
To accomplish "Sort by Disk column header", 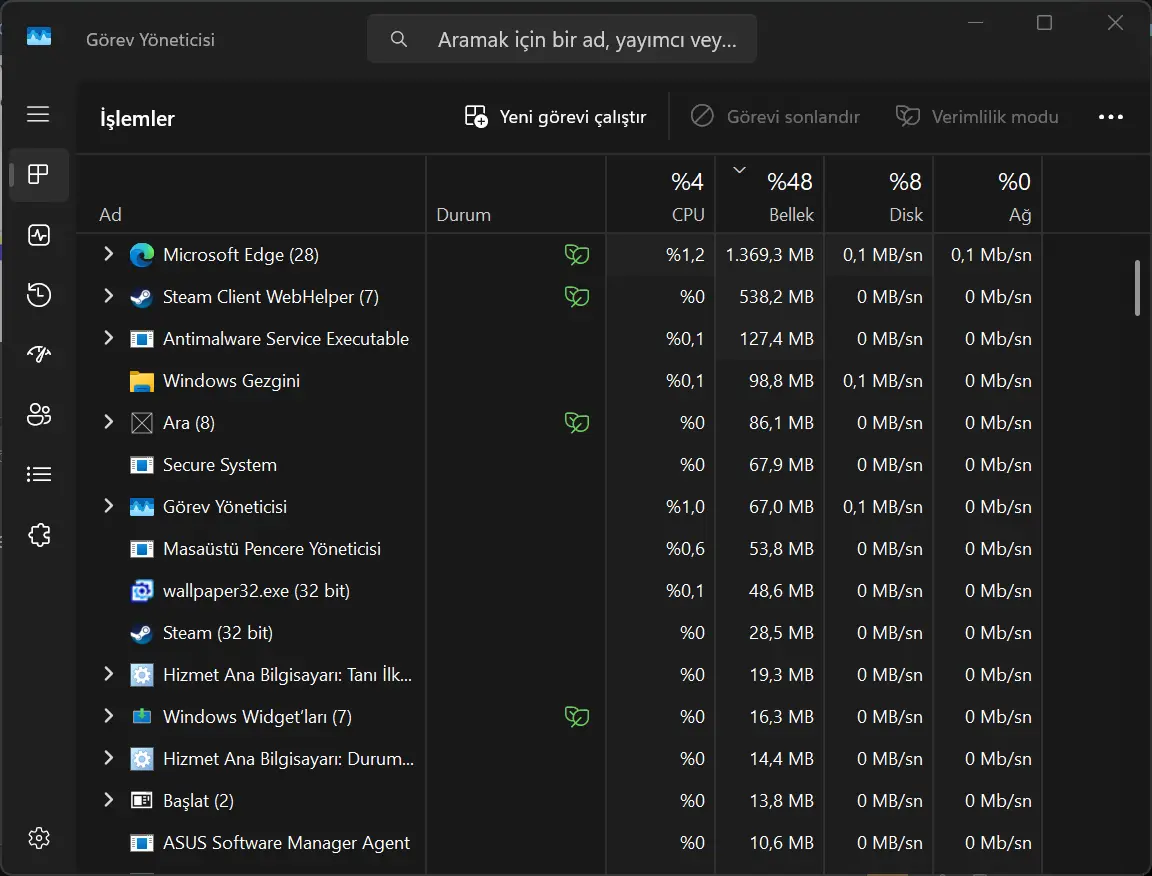I will [x=879, y=195].
